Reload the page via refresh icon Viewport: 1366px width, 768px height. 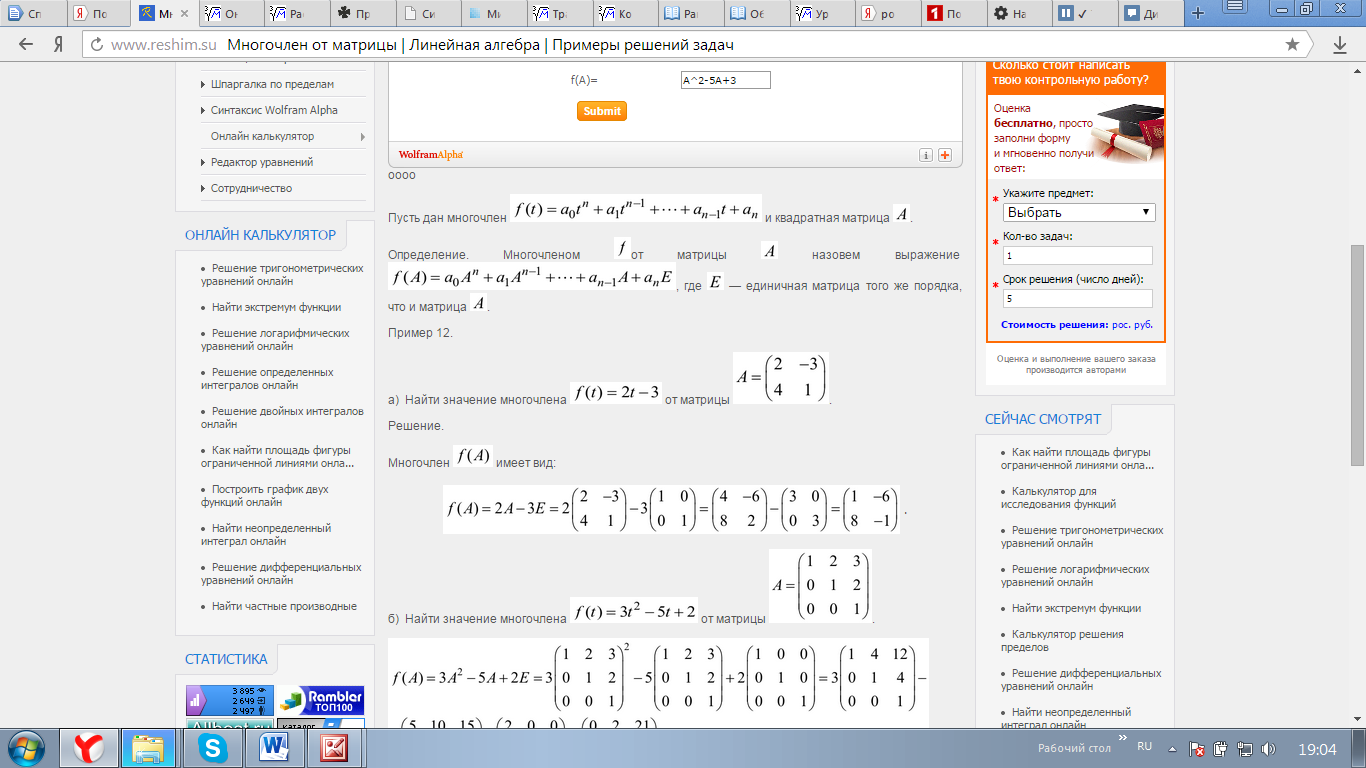(x=97, y=45)
